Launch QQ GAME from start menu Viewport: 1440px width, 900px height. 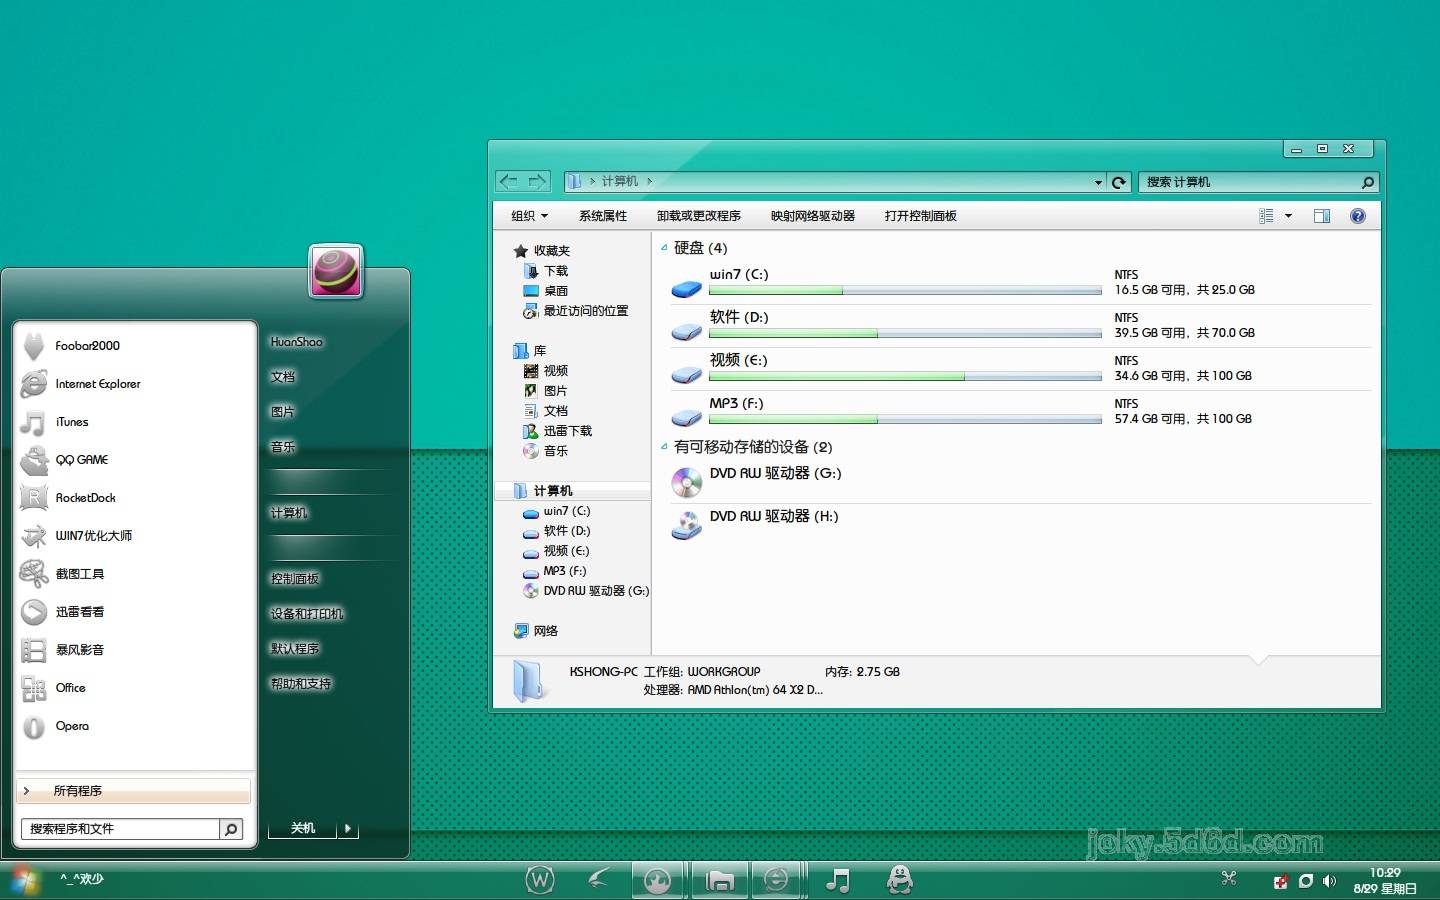tap(135, 460)
